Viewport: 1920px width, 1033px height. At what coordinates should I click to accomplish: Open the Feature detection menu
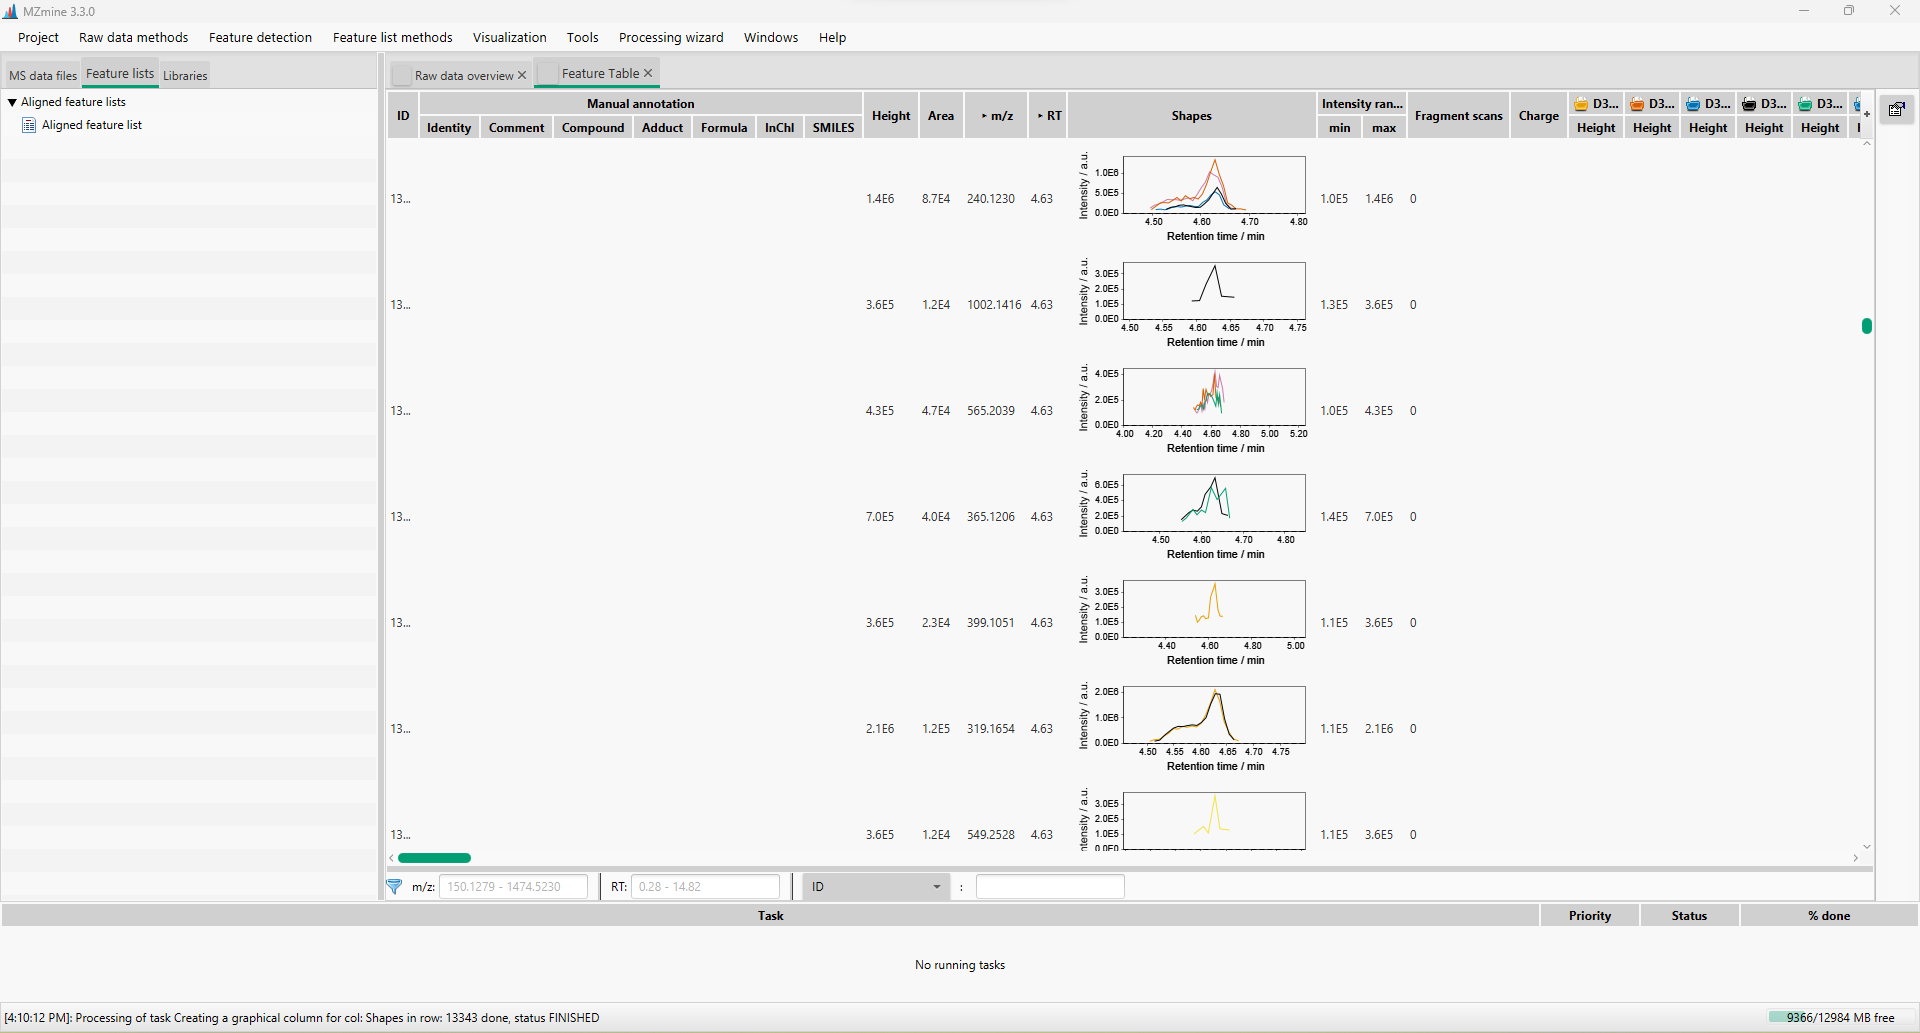pyautogui.click(x=260, y=37)
